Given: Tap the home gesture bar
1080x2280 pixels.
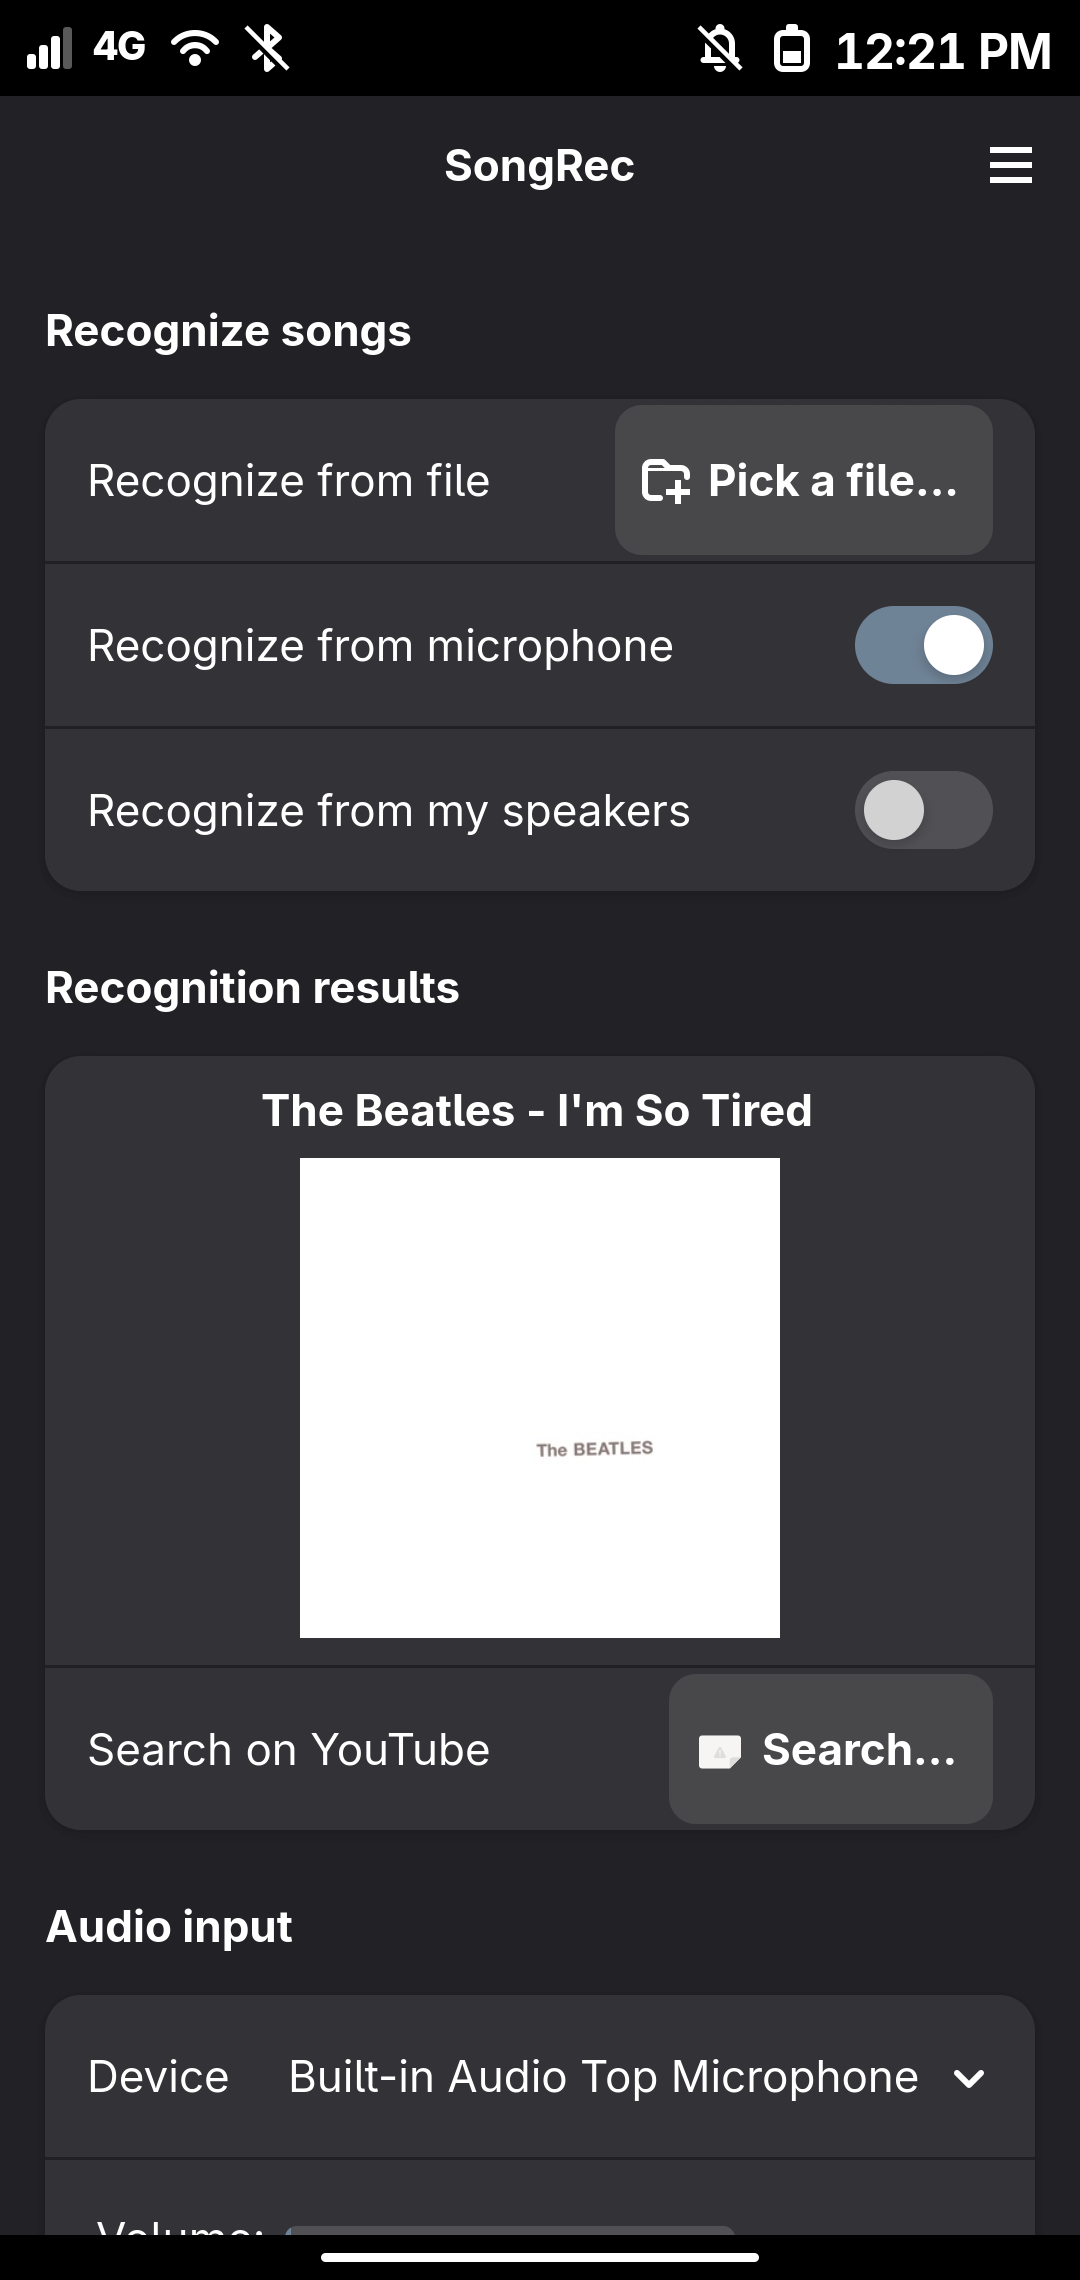Looking at the screenshot, I should [540, 2257].
